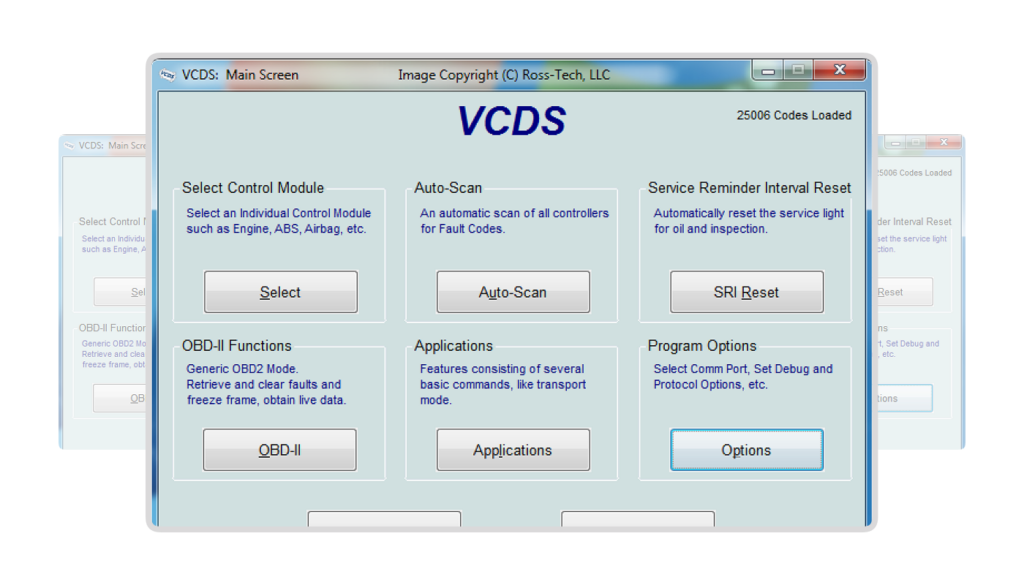Click SRI Reset to reset the service light
Image resolution: width=1024 pixels, height=585 pixels.
746,291
